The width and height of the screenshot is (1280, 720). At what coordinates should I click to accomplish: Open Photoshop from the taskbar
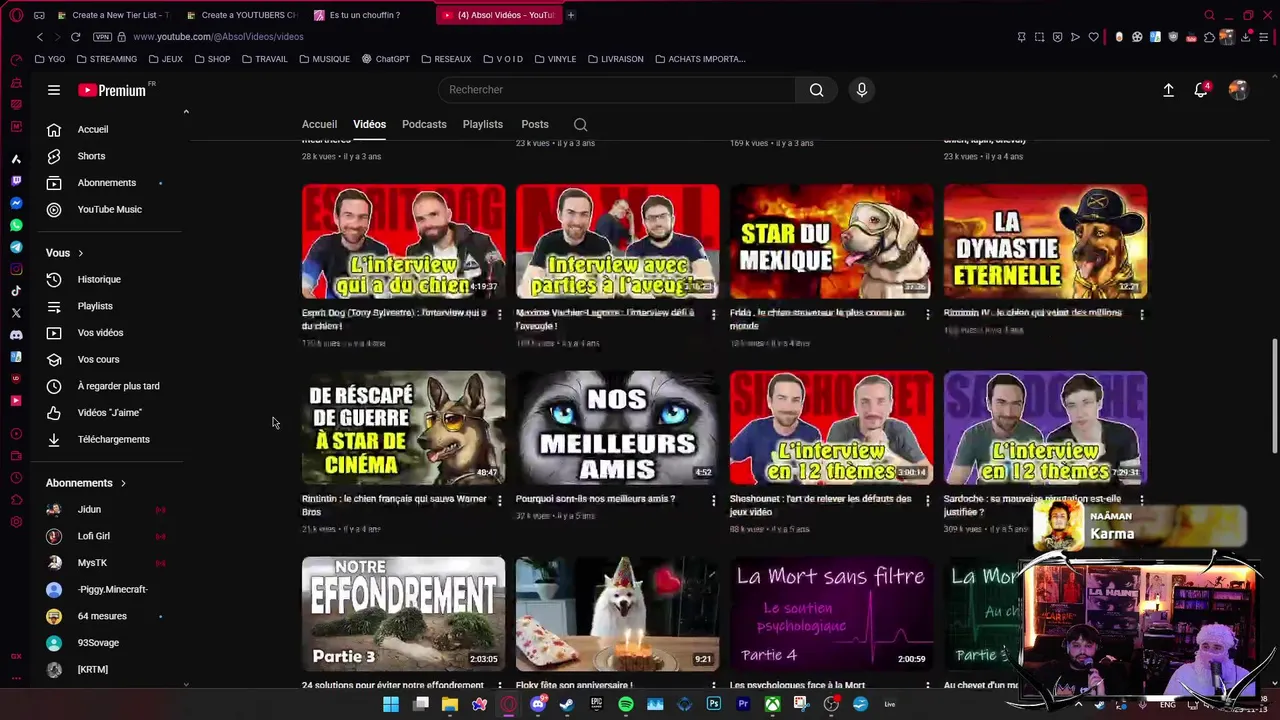[x=714, y=704]
